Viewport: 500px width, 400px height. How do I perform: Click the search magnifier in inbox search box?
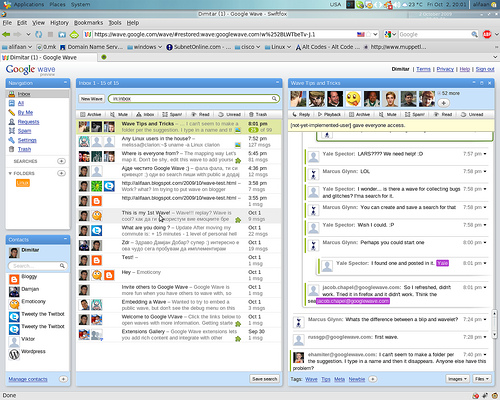coord(274,99)
